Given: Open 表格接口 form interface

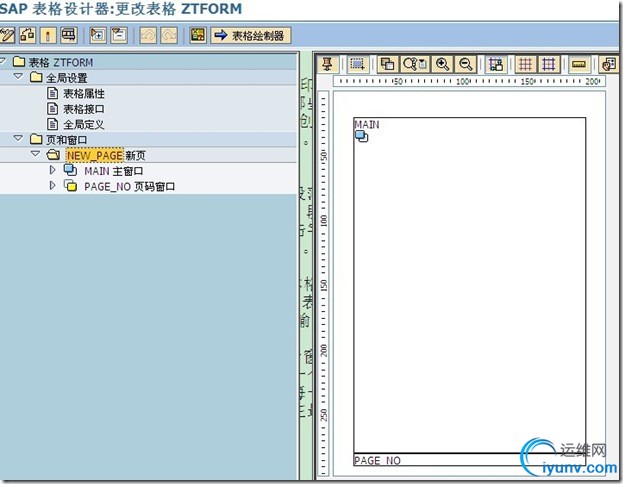Looking at the screenshot, I should (84, 109).
